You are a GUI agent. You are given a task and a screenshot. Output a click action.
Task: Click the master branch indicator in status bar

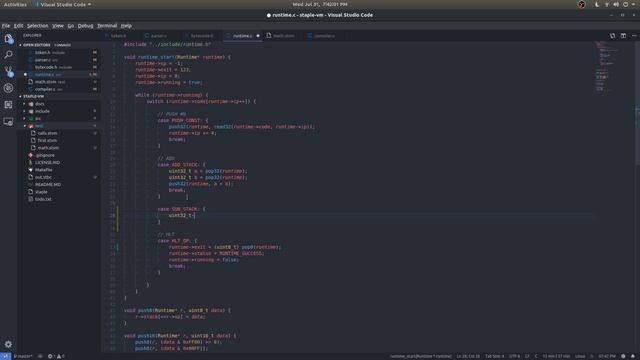(x=23, y=356)
